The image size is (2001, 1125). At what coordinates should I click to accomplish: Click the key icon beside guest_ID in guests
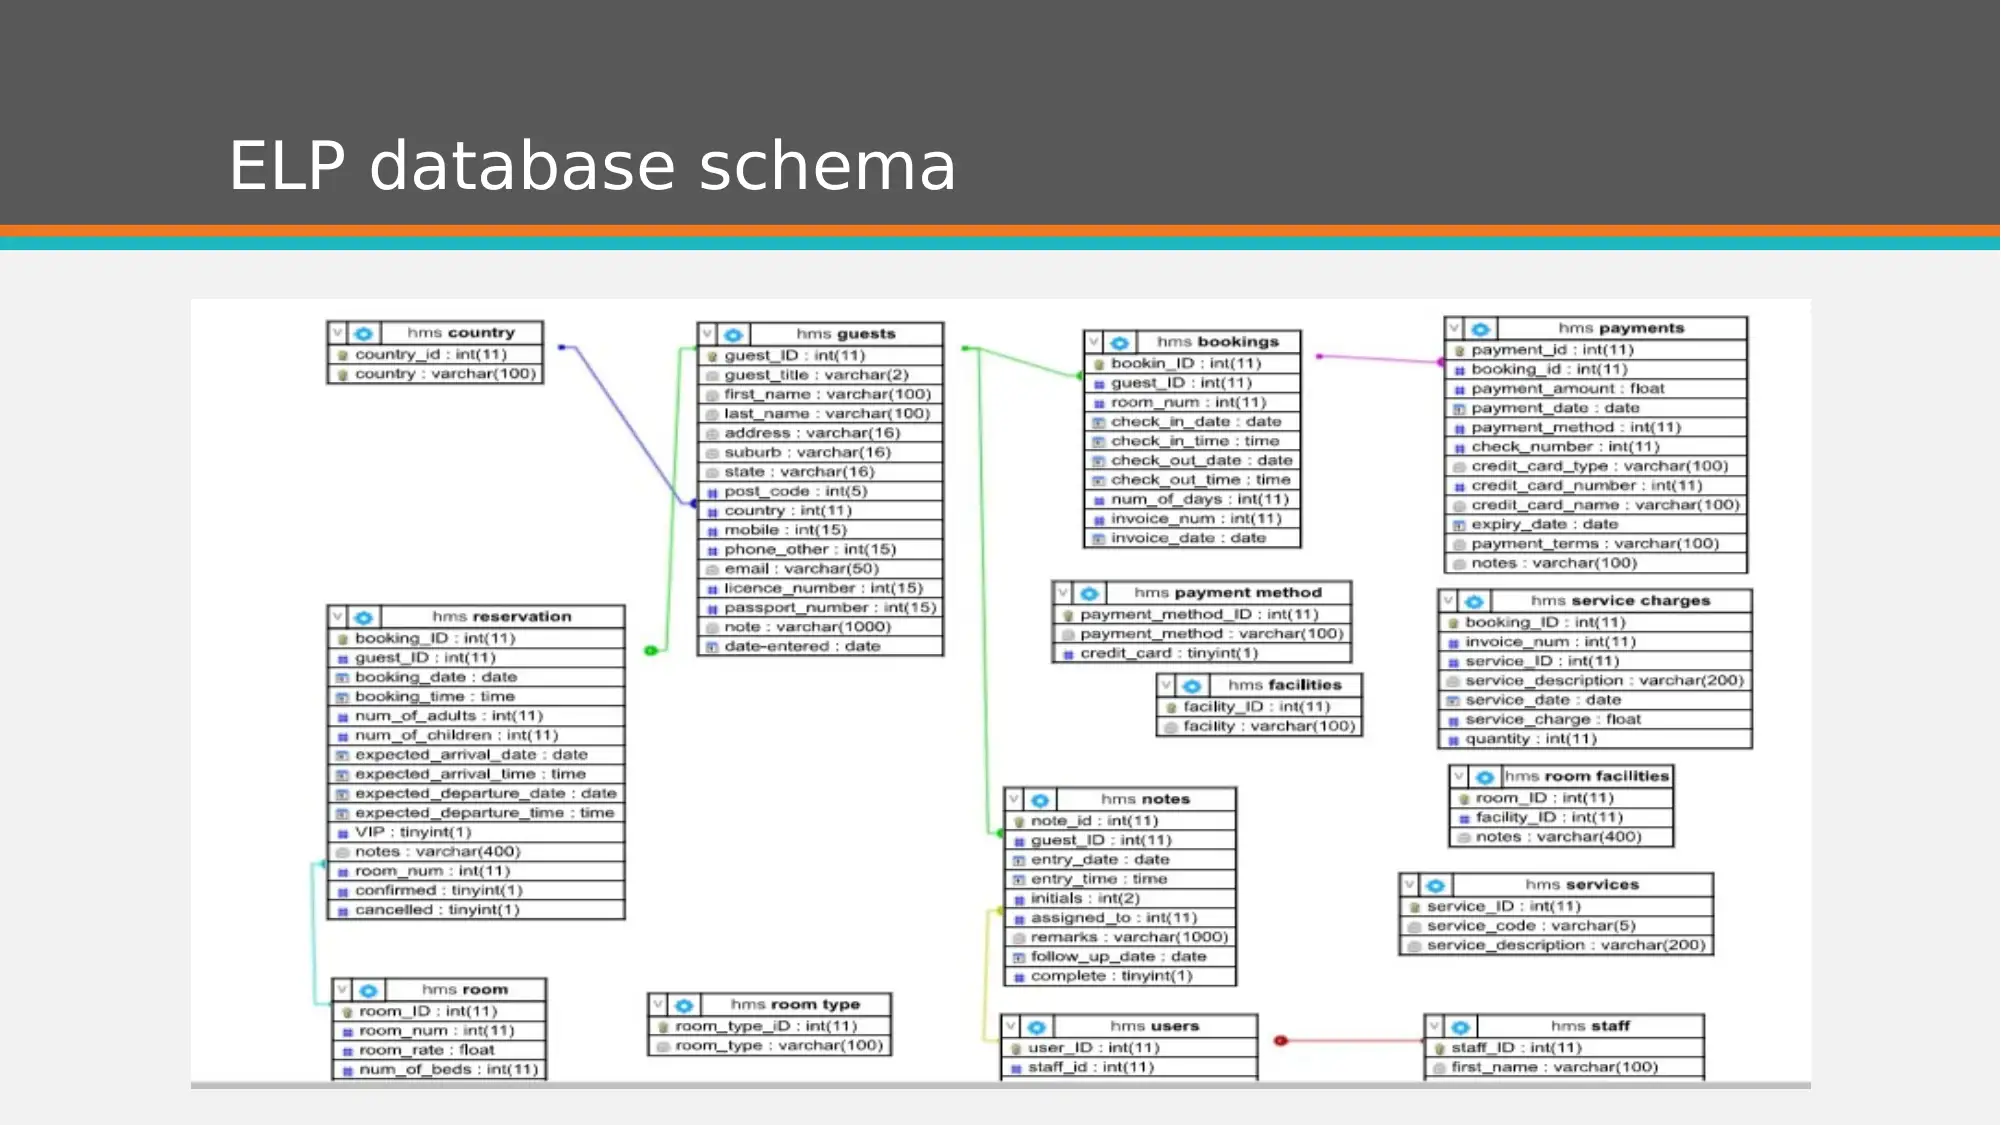(x=712, y=356)
